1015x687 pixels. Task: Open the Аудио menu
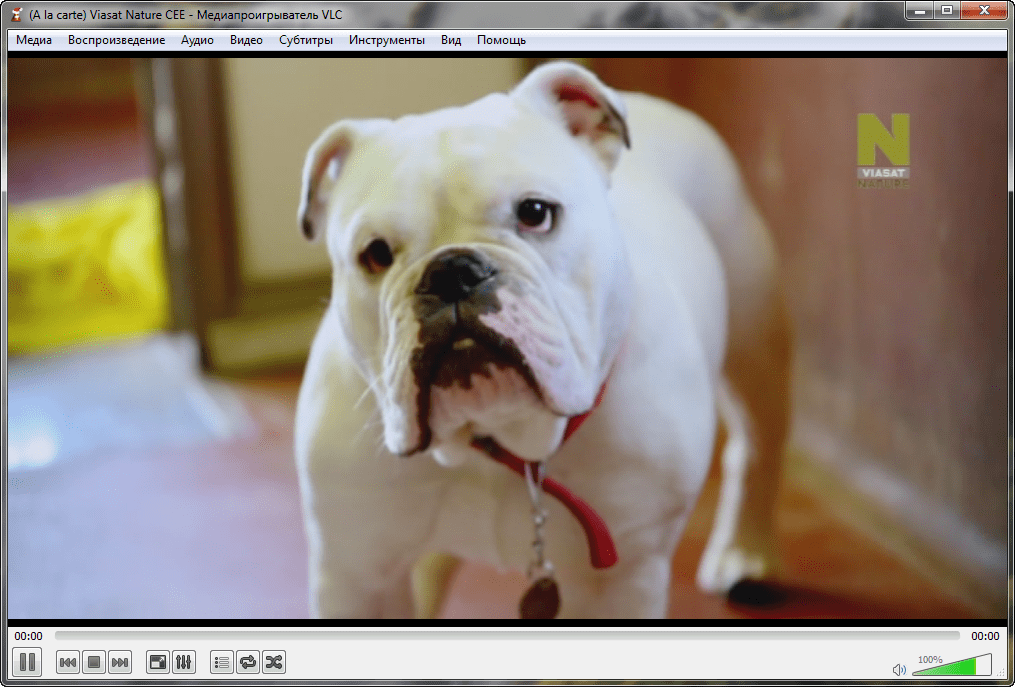click(x=197, y=40)
